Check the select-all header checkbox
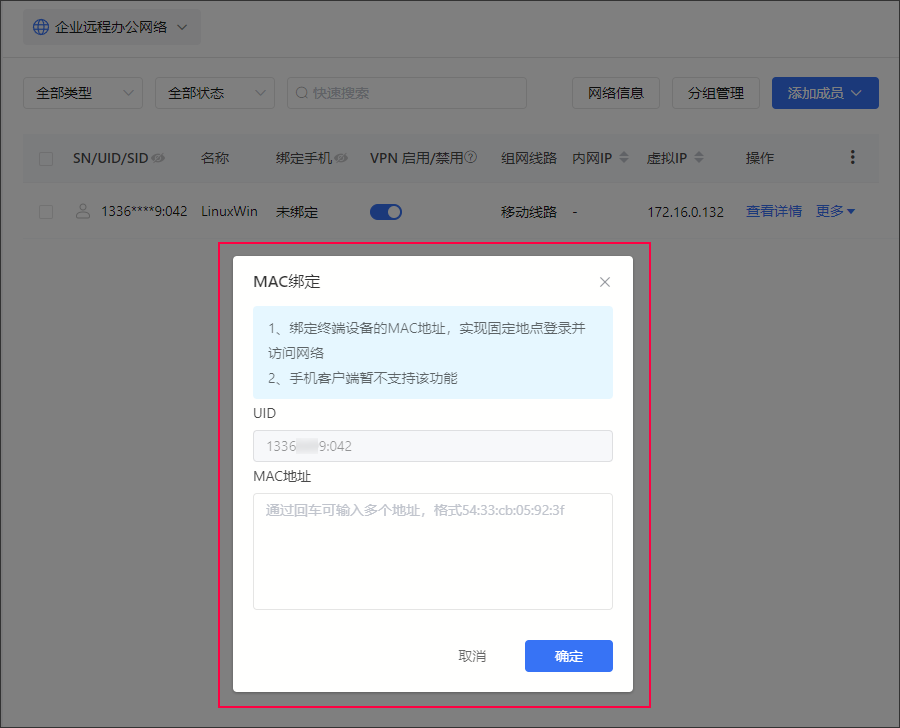The height and width of the screenshot is (728, 900). point(46,158)
